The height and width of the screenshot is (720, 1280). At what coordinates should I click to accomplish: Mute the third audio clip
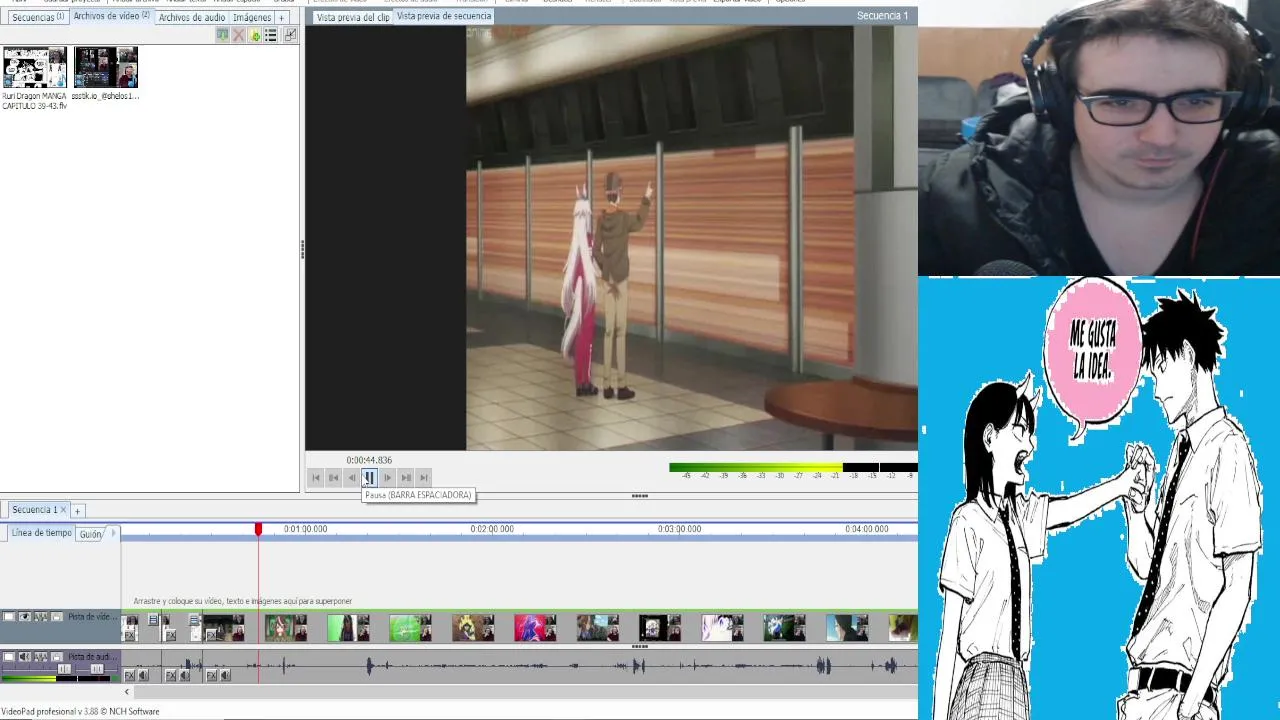click(225, 675)
